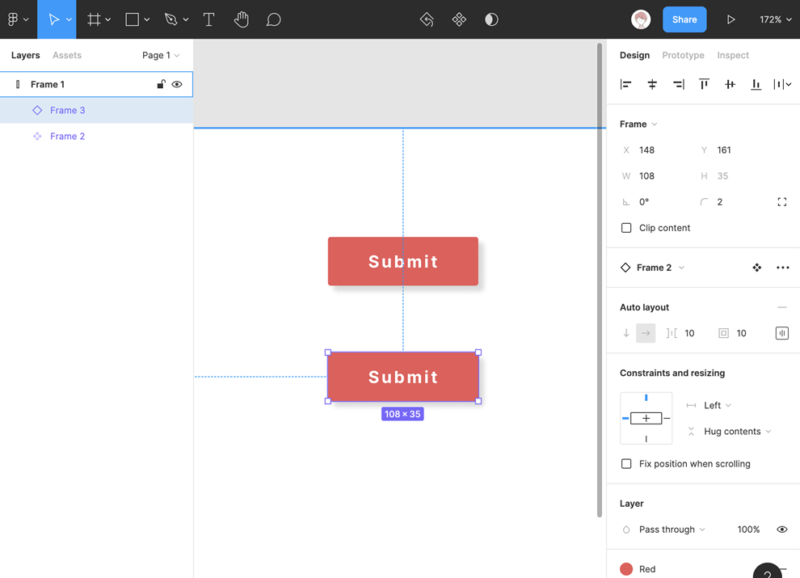Click the X position input field
The image size is (800, 578).
click(660, 150)
